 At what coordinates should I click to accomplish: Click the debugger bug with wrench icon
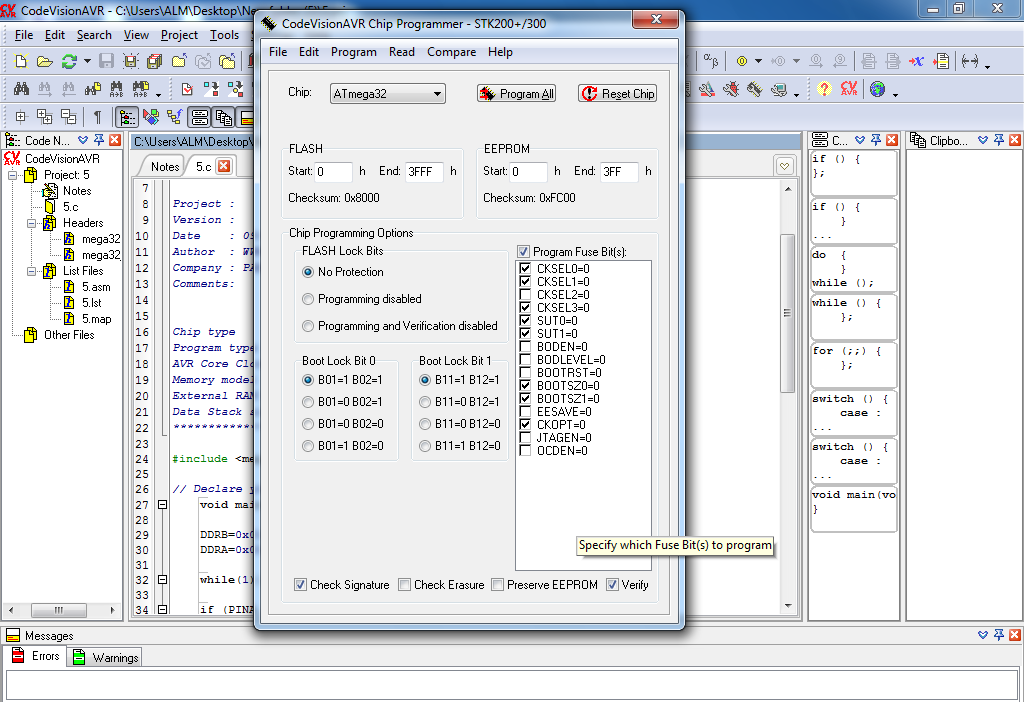point(731,89)
